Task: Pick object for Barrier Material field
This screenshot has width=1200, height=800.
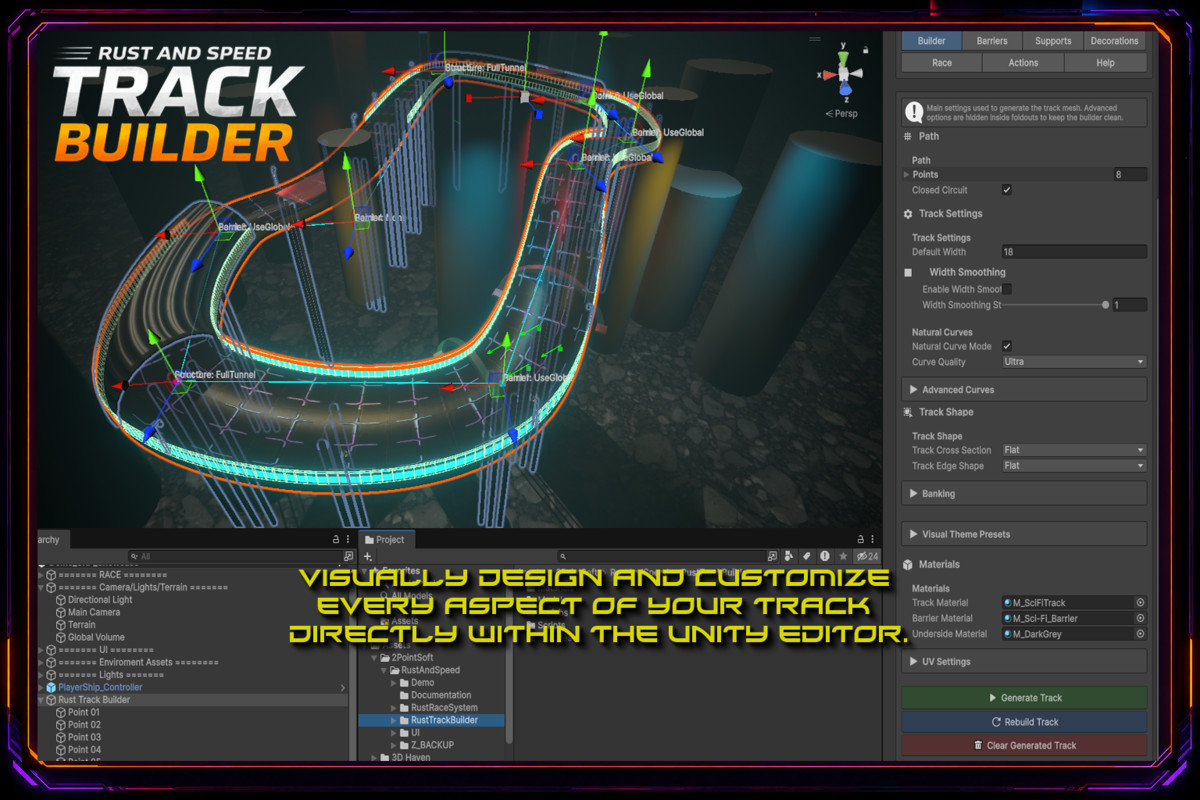Action: (x=1140, y=619)
